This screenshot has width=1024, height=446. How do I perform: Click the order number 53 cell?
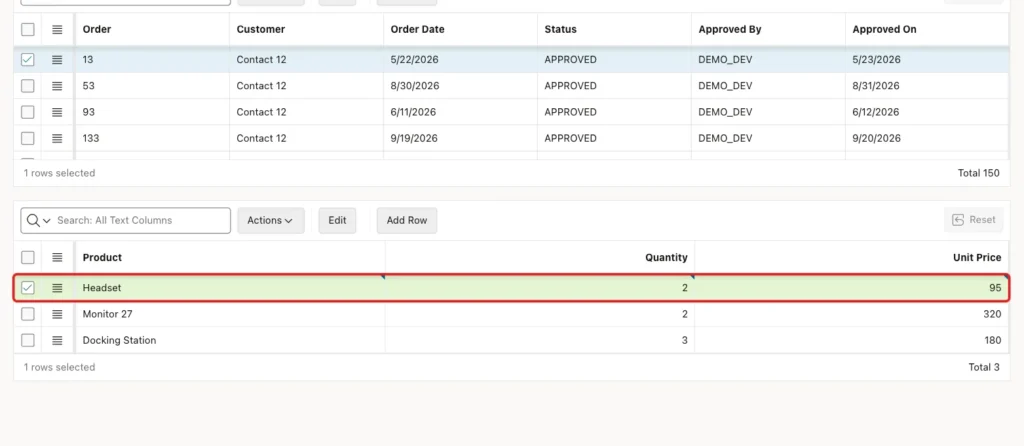[x=152, y=86]
